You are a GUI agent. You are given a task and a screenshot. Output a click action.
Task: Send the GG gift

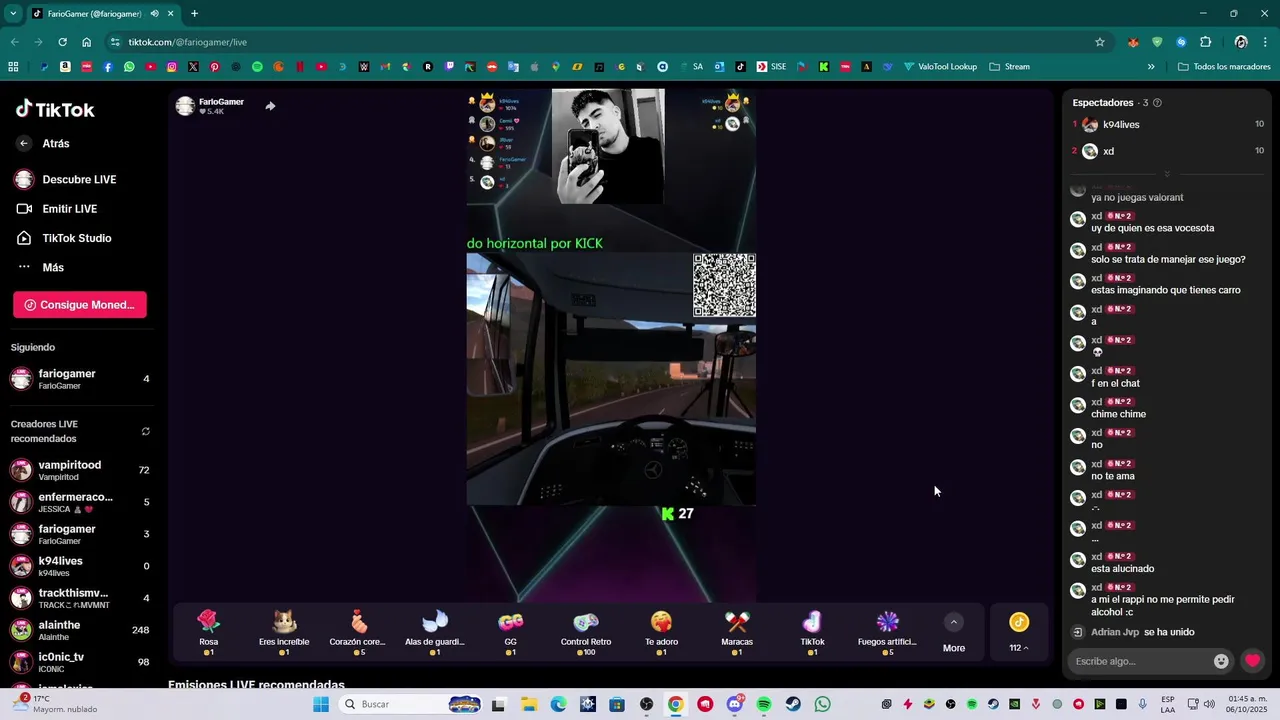pyautogui.click(x=510, y=632)
